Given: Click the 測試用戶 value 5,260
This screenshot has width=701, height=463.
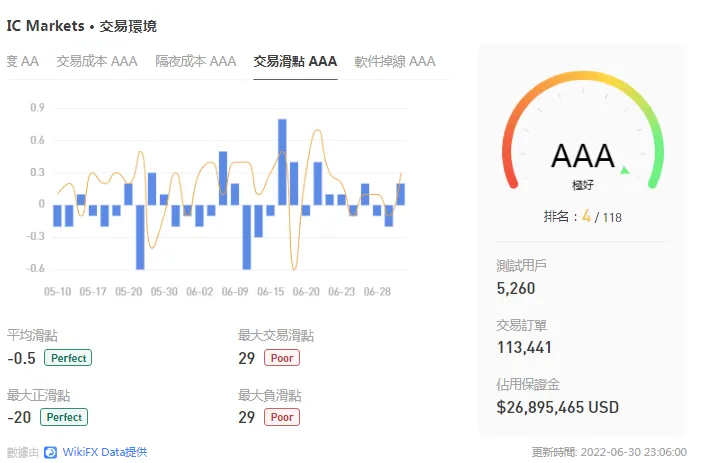Looking at the screenshot, I should coord(516,288).
